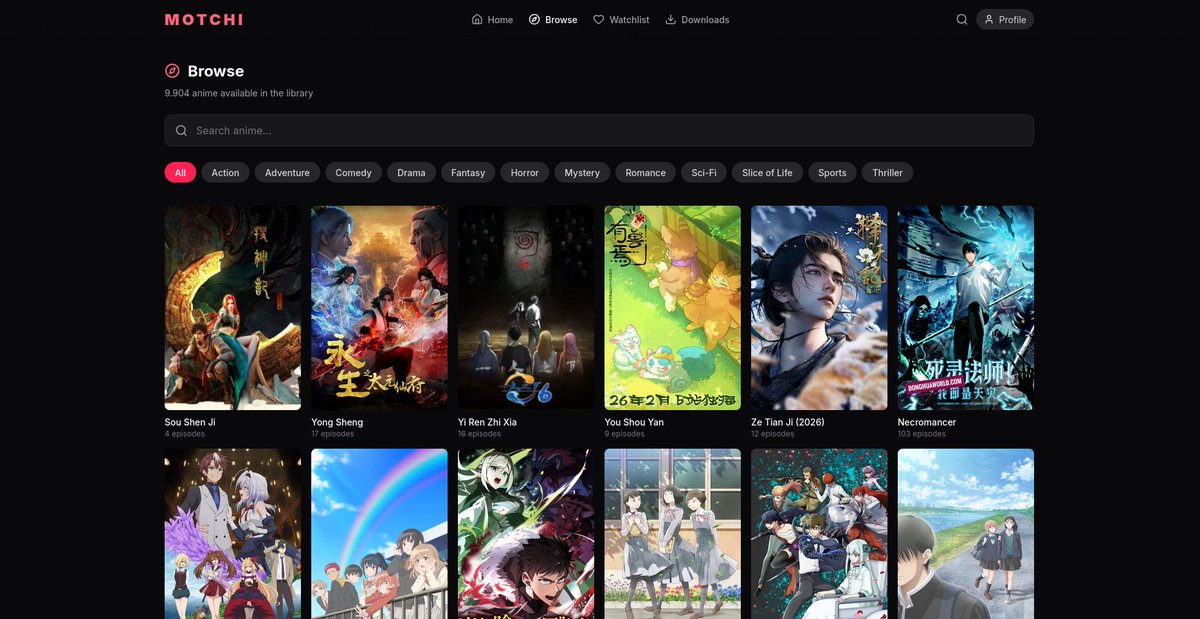
Task: Filter by Mystery genre
Action: click(582, 172)
